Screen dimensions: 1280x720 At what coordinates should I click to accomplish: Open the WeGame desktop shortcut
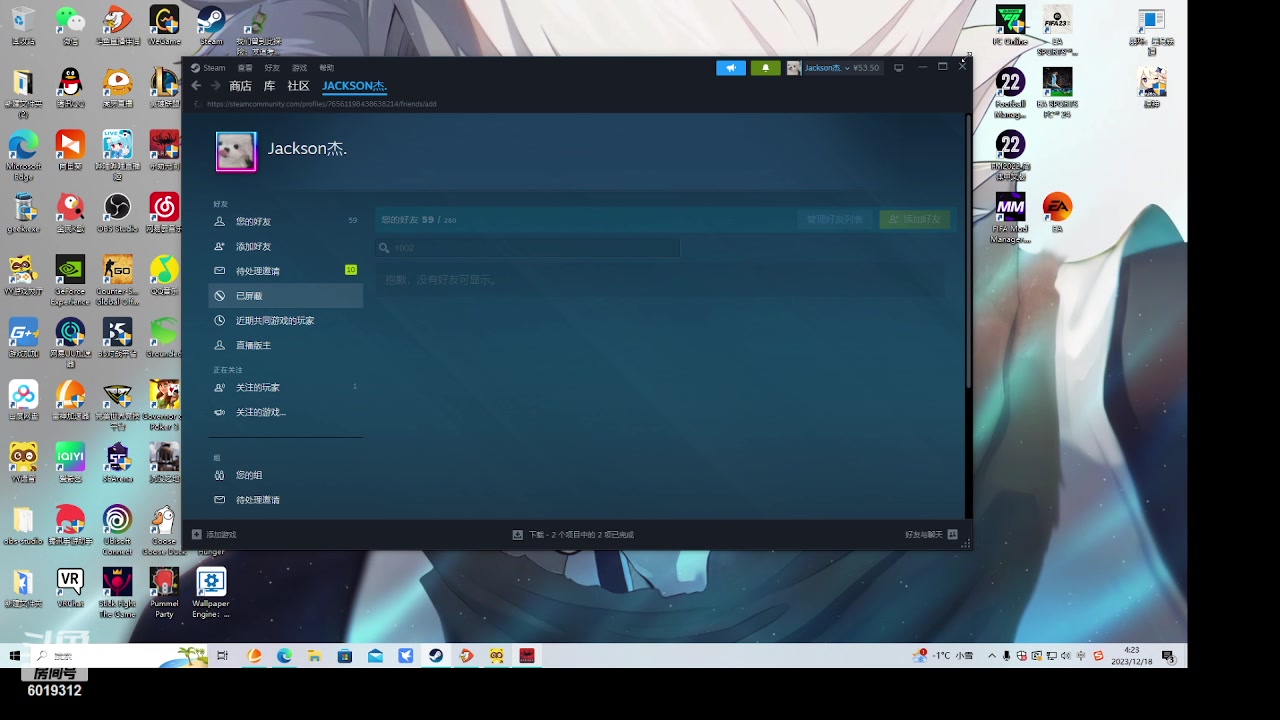(x=164, y=26)
